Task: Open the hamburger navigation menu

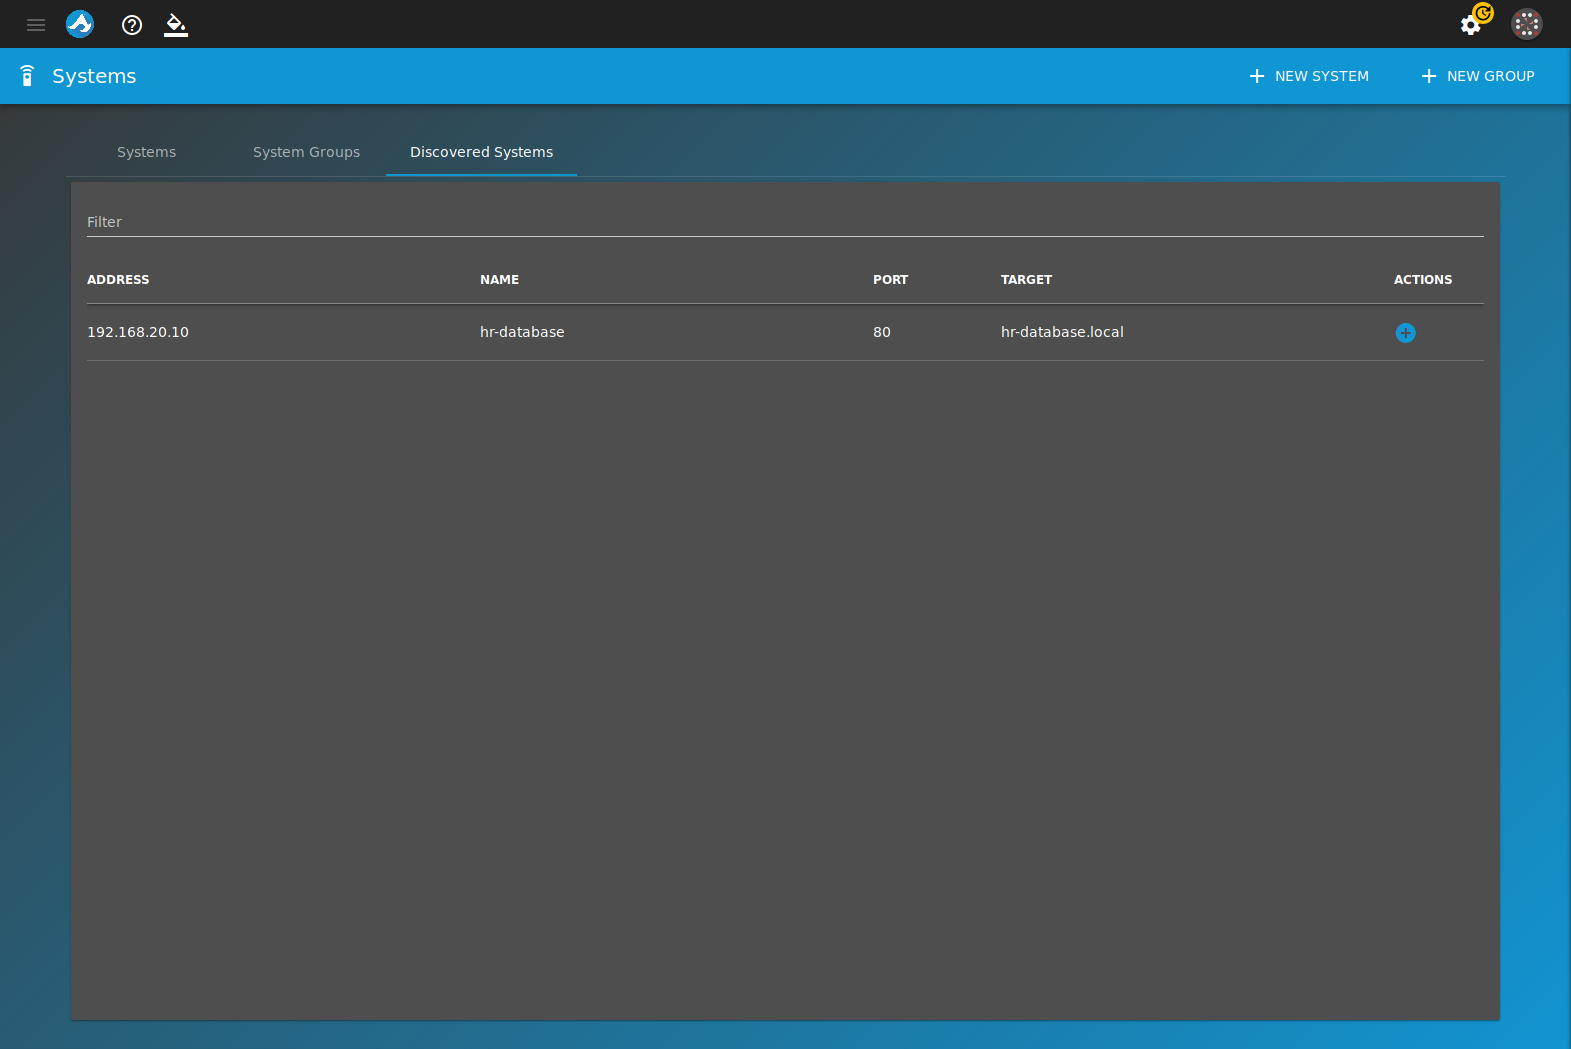Action: [36, 25]
